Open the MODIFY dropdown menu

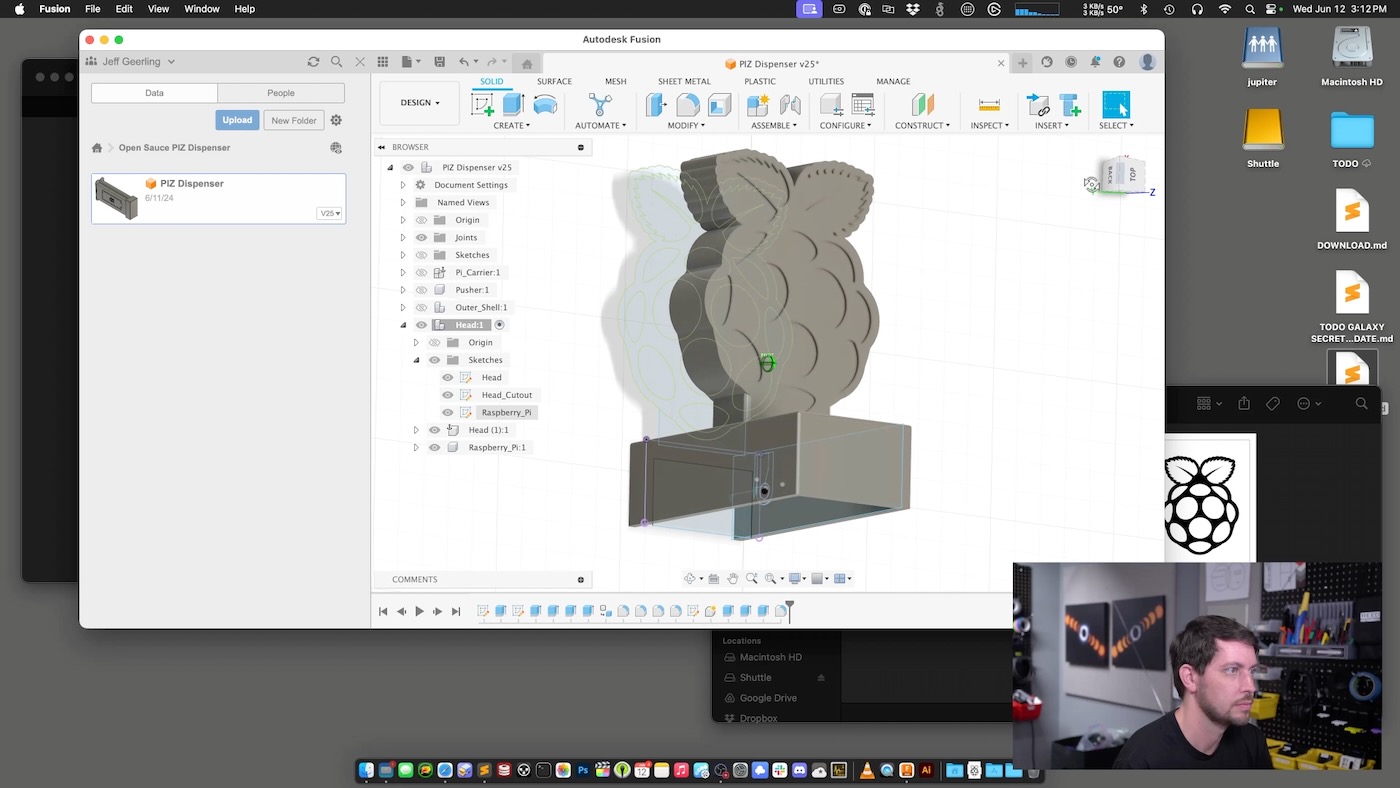click(x=686, y=125)
